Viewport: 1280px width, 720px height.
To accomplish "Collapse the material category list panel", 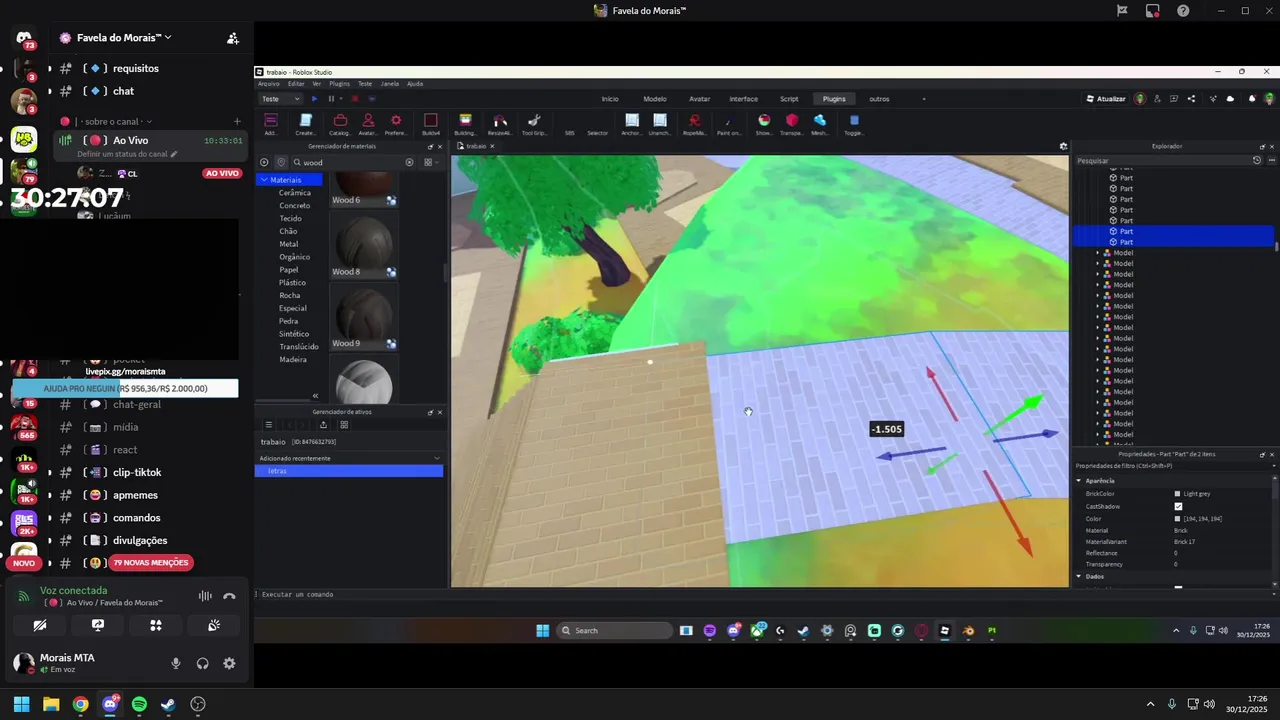I will coord(315,396).
